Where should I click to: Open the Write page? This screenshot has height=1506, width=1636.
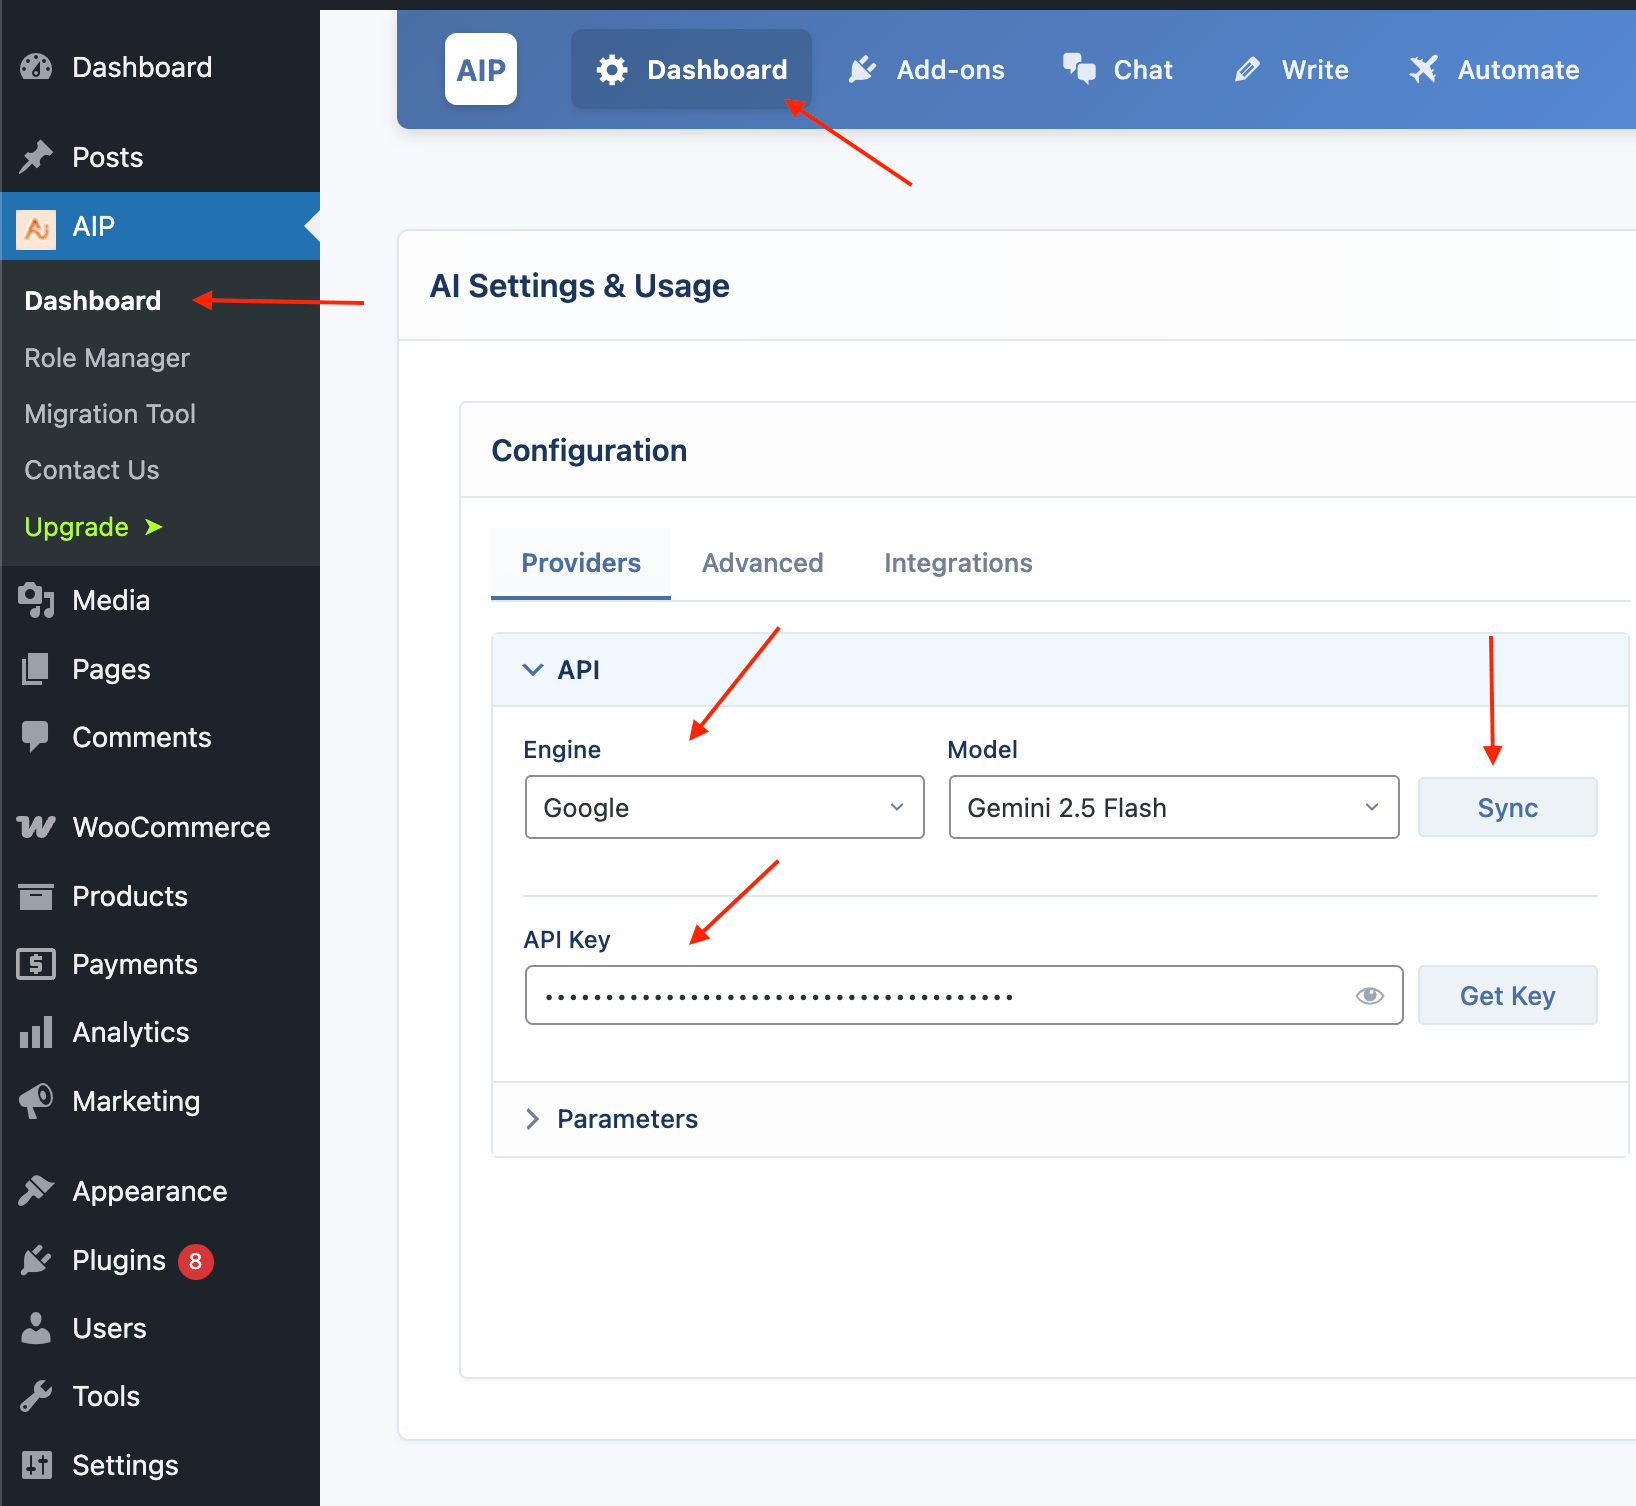1291,70
